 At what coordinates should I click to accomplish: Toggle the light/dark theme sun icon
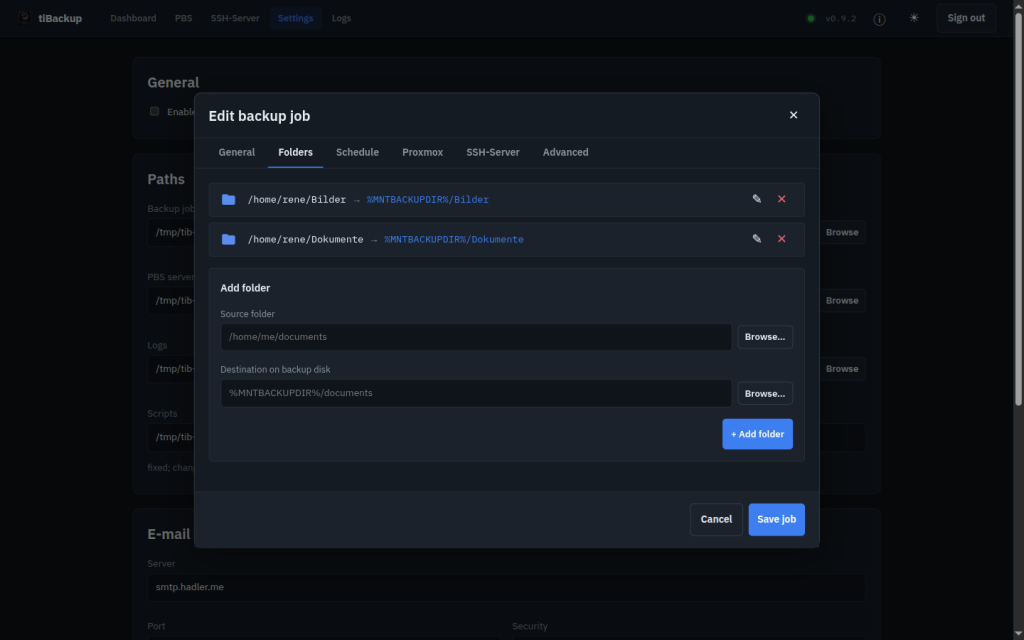point(914,18)
